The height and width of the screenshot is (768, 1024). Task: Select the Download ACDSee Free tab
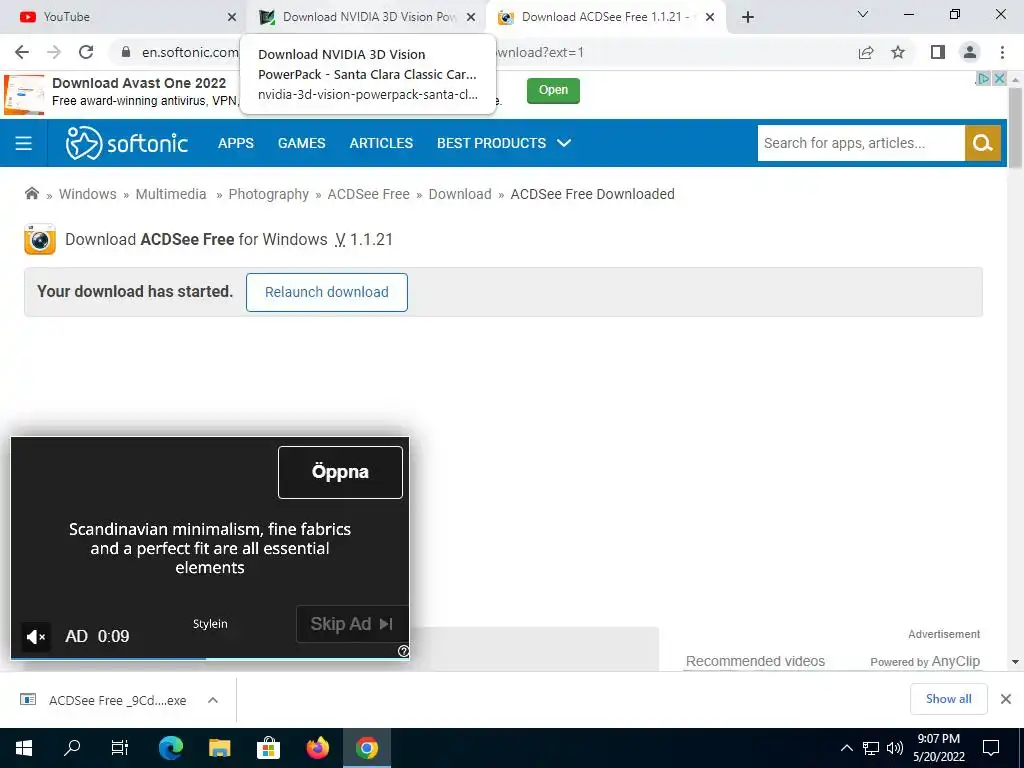pos(606,17)
